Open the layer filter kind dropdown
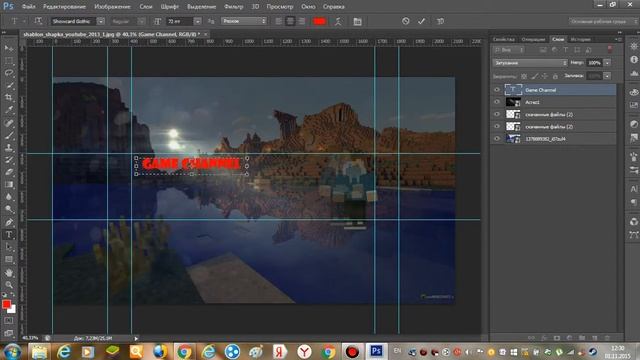The height and width of the screenshot is (360, 640). pyautogui.click(x=509, y=50)
